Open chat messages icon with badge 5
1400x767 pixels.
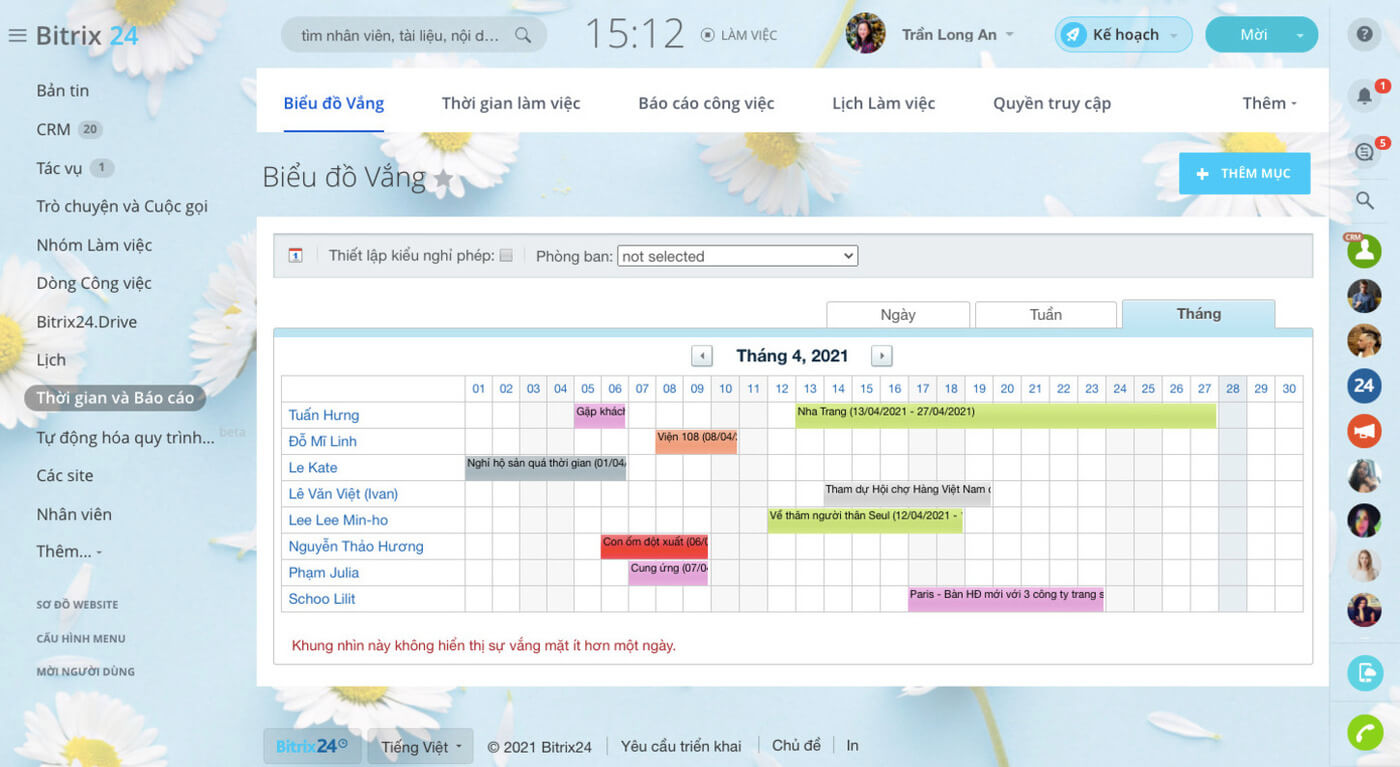(1364, 152)
